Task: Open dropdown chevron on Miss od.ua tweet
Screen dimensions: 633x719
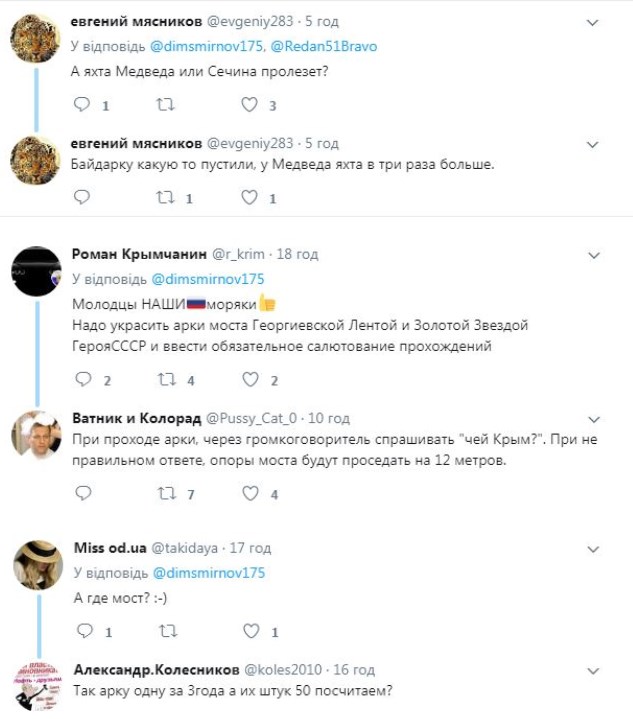Action: point(592,548)
